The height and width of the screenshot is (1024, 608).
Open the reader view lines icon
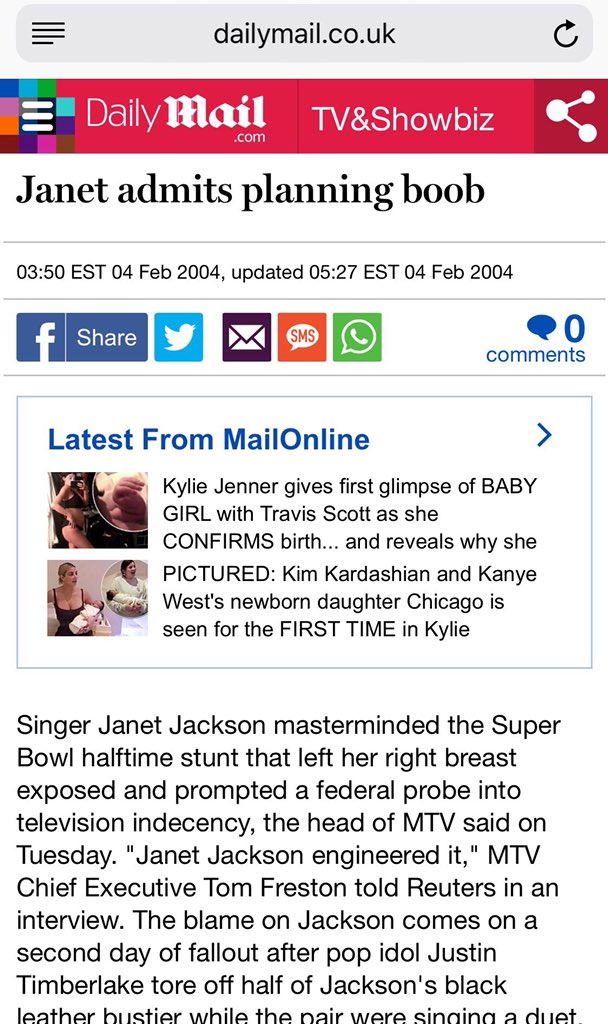coord(48,33)
